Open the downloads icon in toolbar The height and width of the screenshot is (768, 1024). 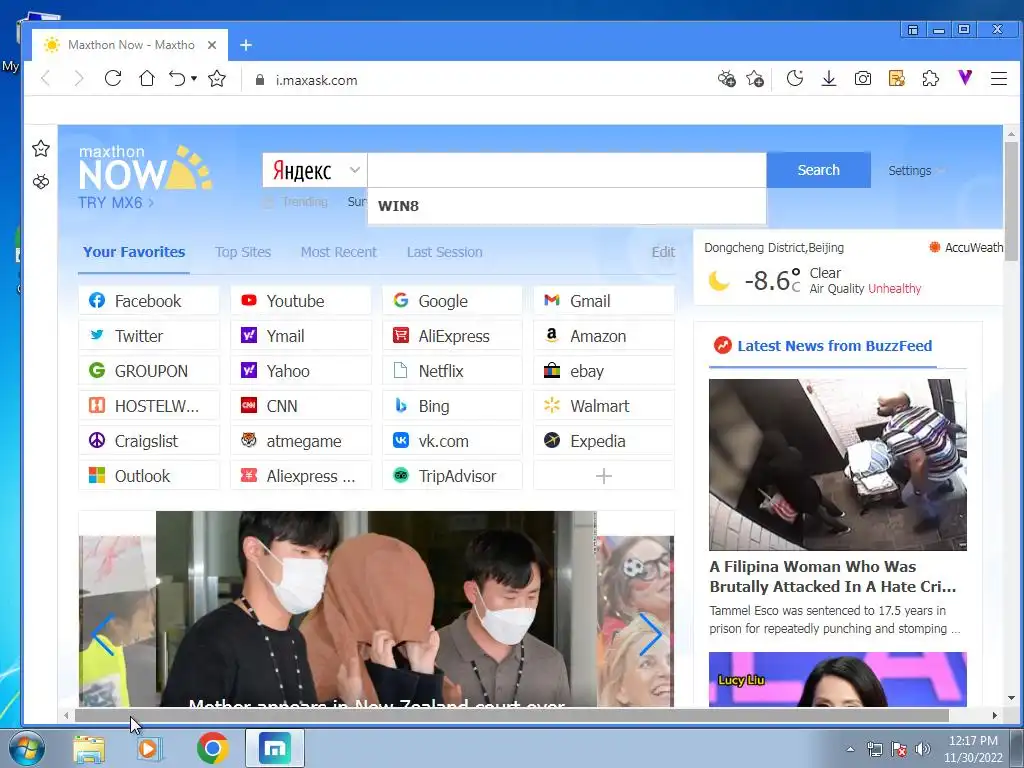(x=829, y=79)
